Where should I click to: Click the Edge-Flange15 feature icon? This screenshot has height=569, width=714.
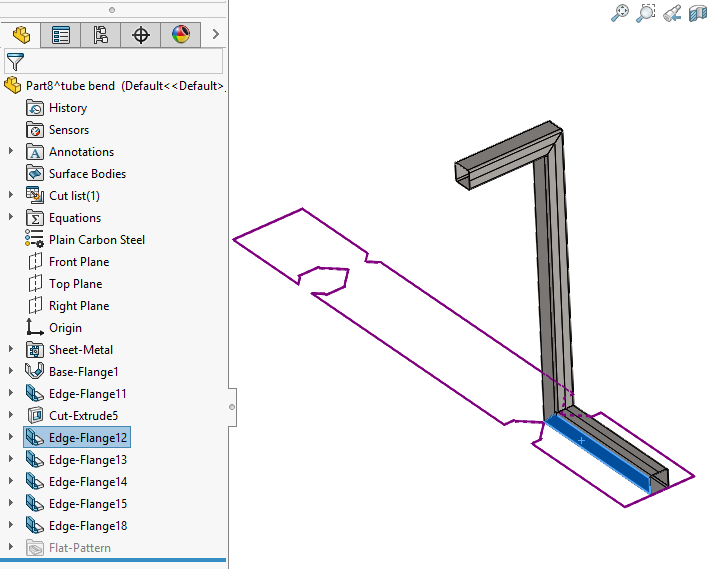[x=35, y=503]
